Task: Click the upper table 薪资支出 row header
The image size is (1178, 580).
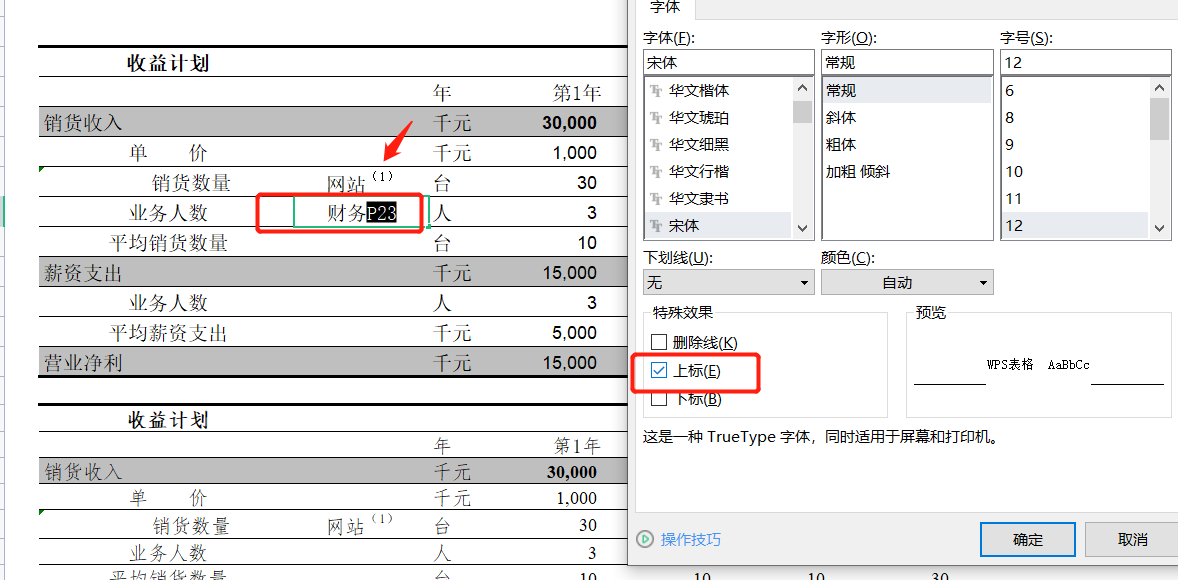Action: (83, 273)
